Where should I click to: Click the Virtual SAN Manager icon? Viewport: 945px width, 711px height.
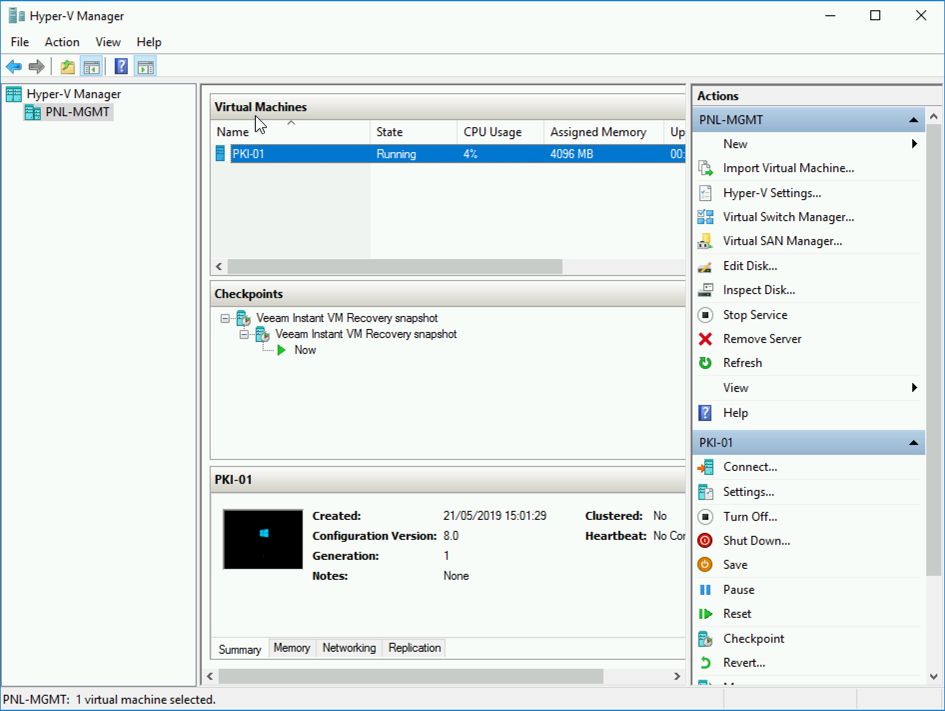click(705, 241)
